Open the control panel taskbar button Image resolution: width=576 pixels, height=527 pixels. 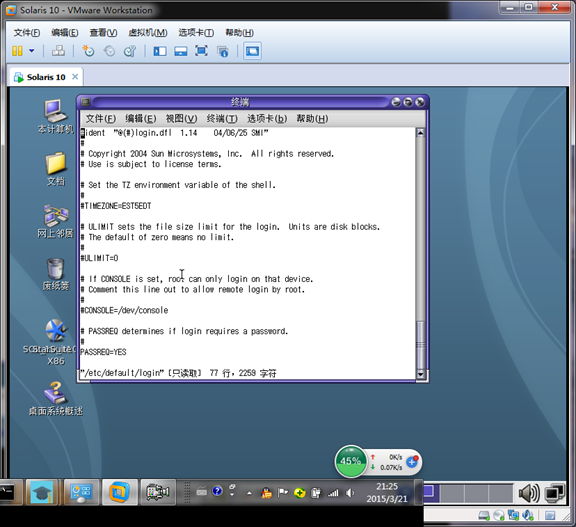tap(81, 492)
